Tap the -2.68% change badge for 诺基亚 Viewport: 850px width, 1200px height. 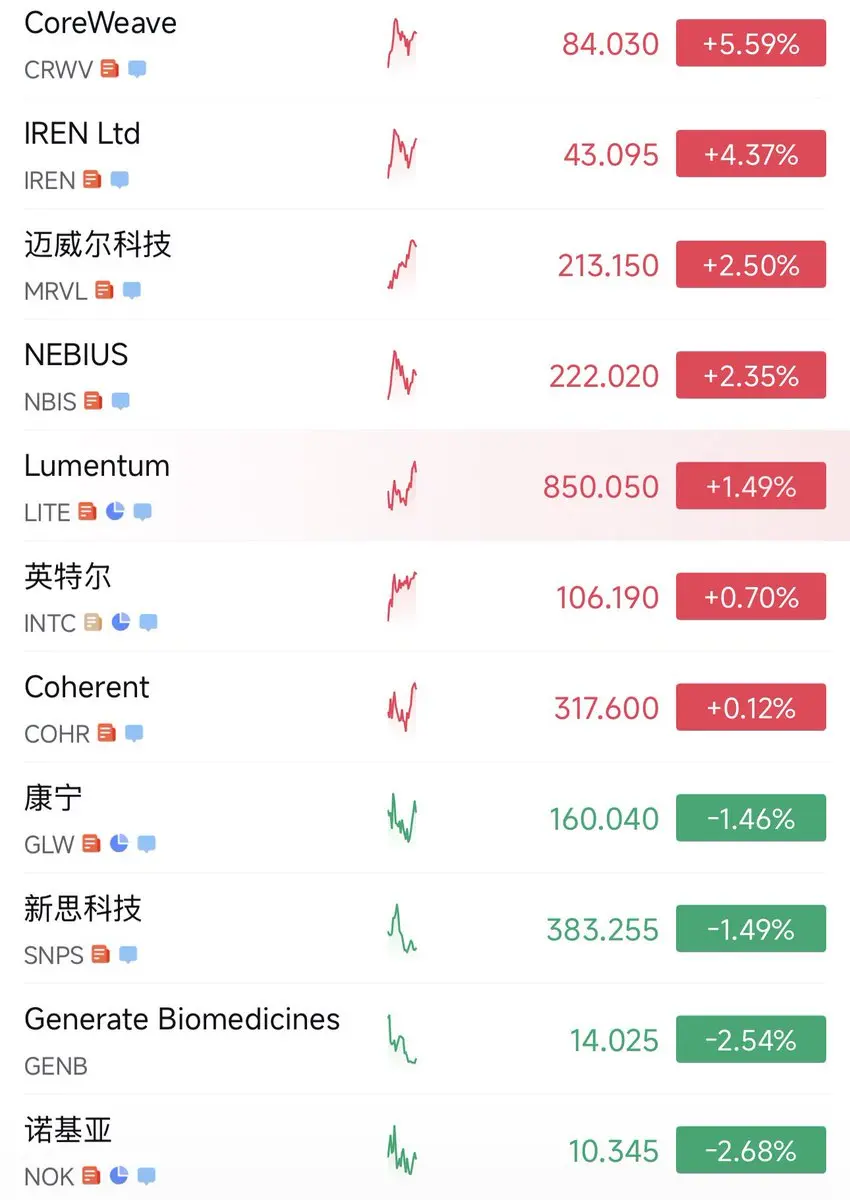tap(751, 1151)
